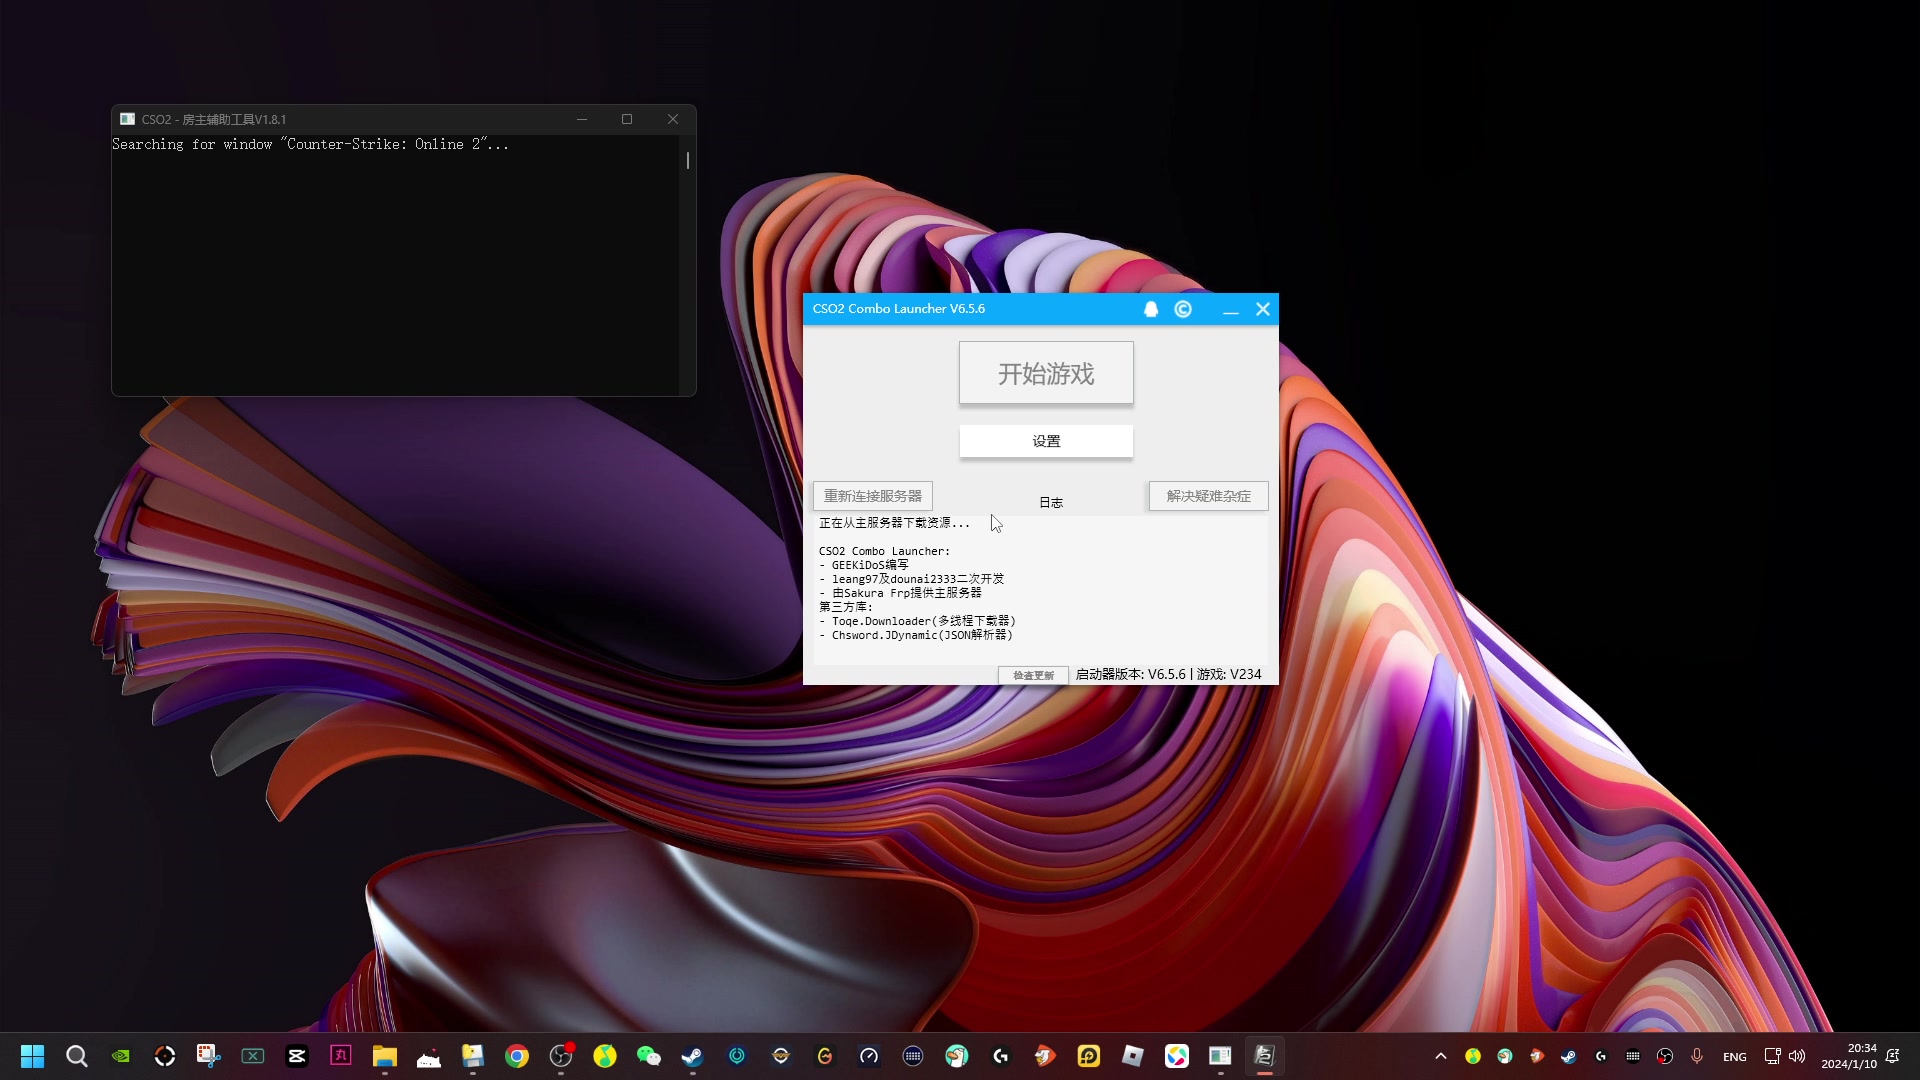Open NVIDIA app from taskbar
The width and height of the screenshot is (1920, 1080).
tap(121, 1056)
